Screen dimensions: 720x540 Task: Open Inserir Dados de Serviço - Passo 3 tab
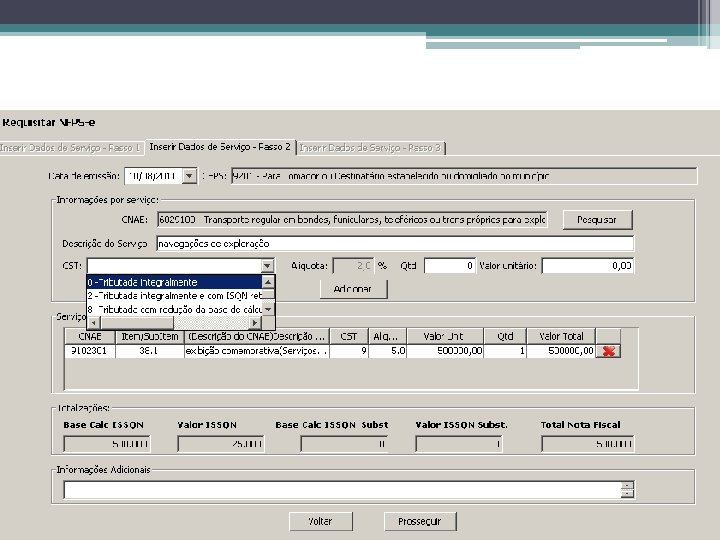(x=370, y=148)
